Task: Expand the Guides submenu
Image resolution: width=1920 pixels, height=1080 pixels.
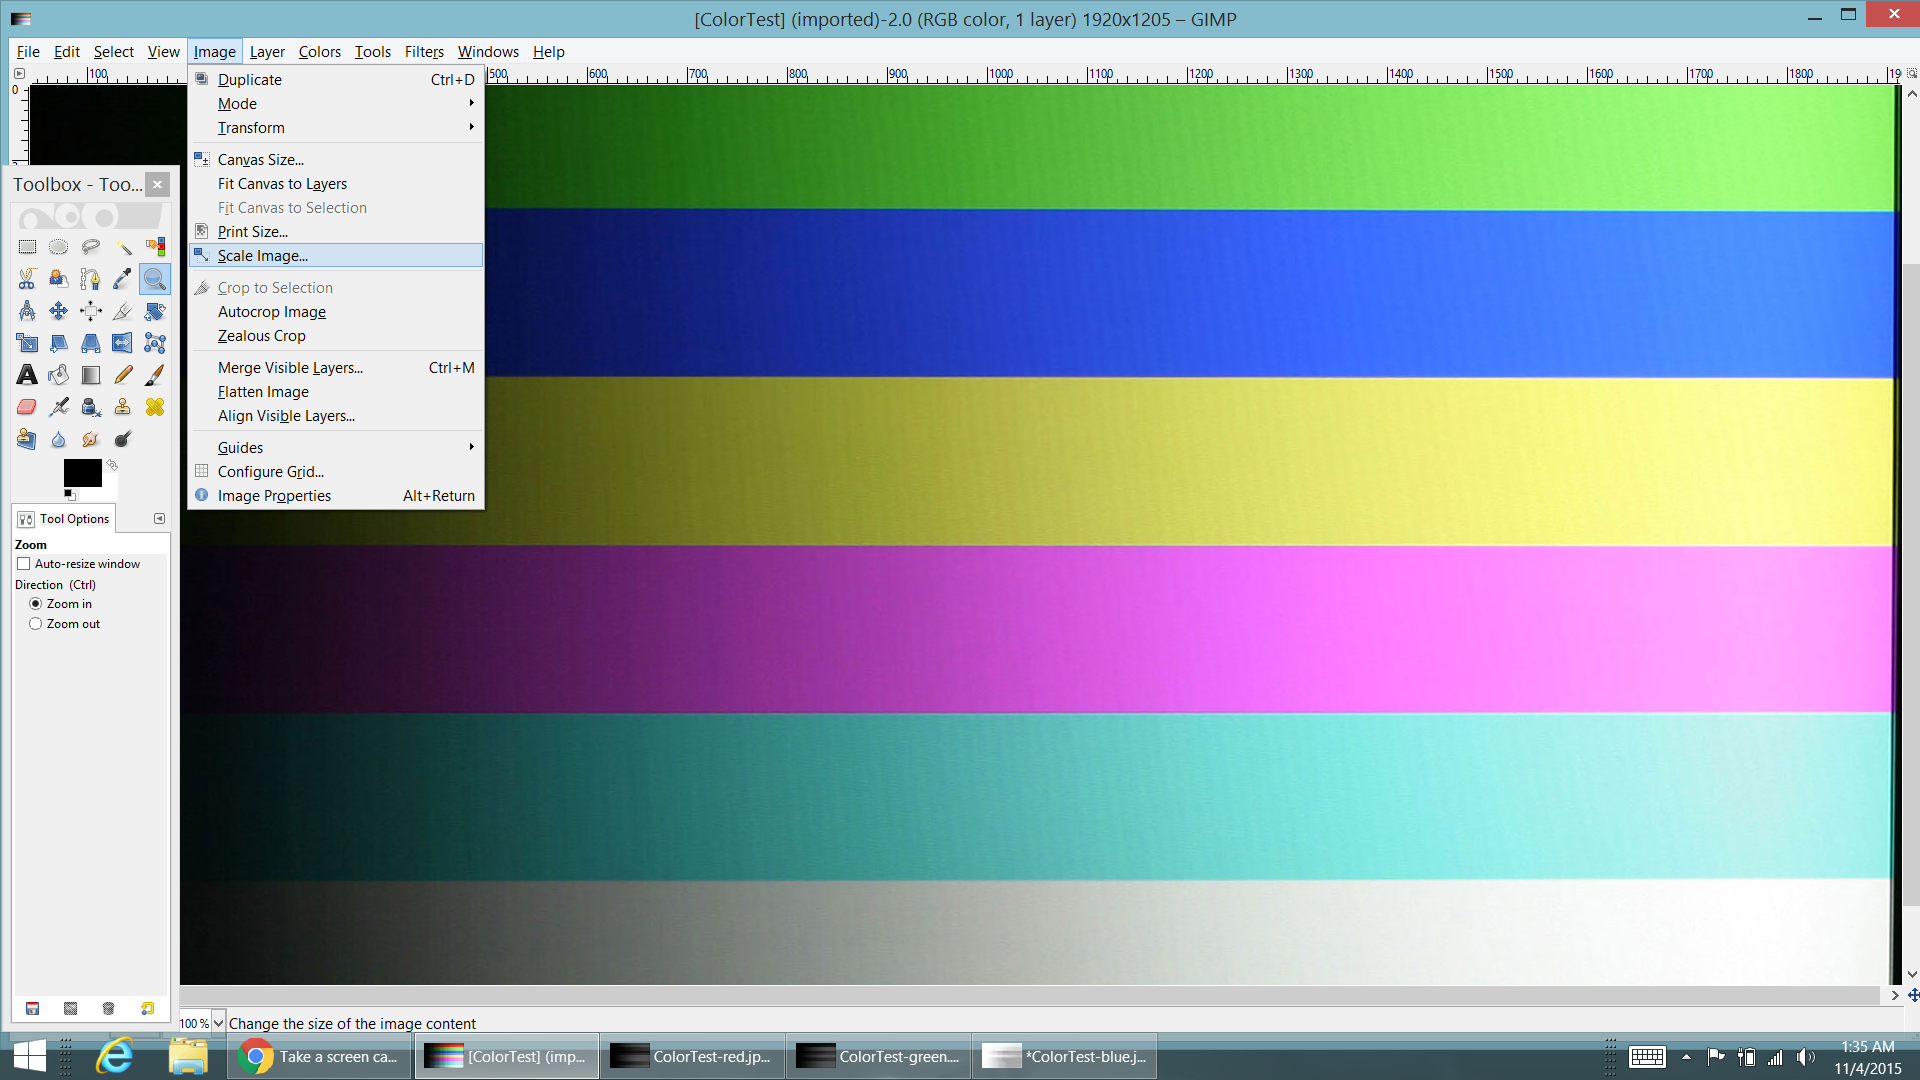Action: [x=336, y=448]
